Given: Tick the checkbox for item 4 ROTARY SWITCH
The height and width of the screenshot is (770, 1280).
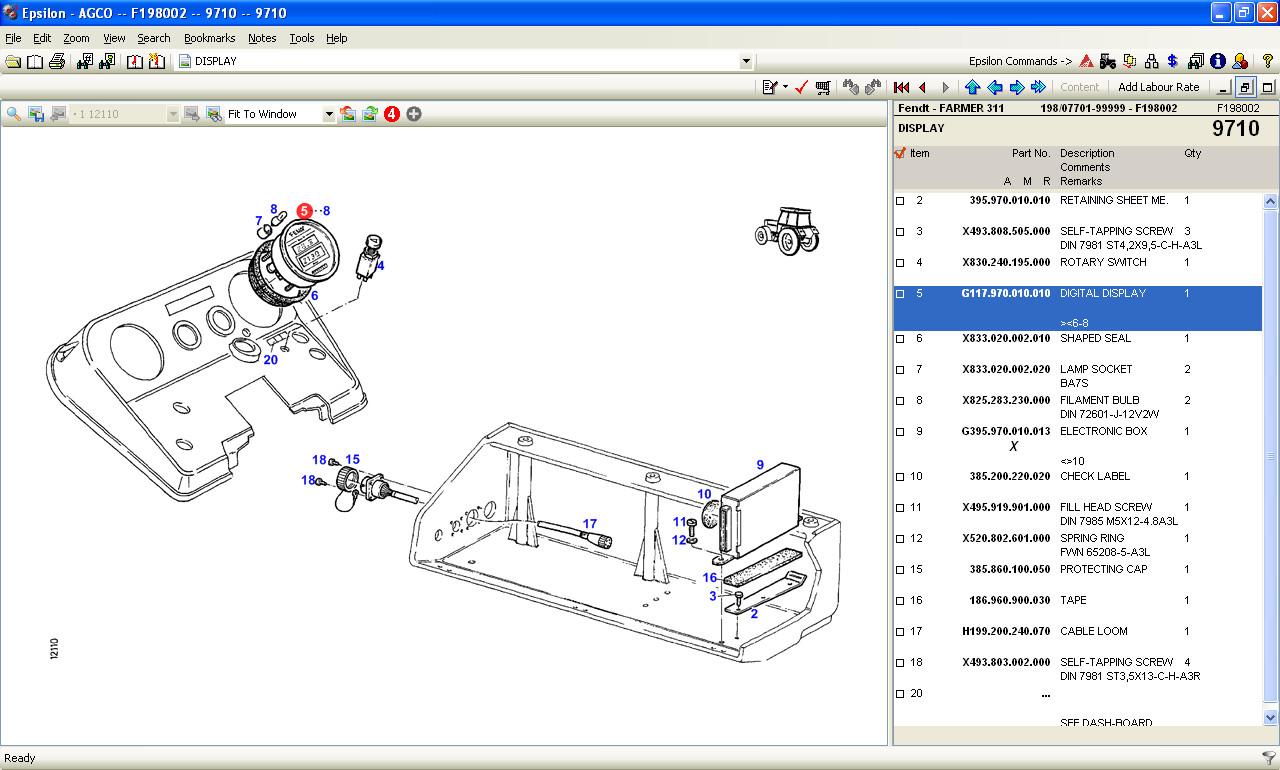Looking at the screenshot, I should coord(900,263).
